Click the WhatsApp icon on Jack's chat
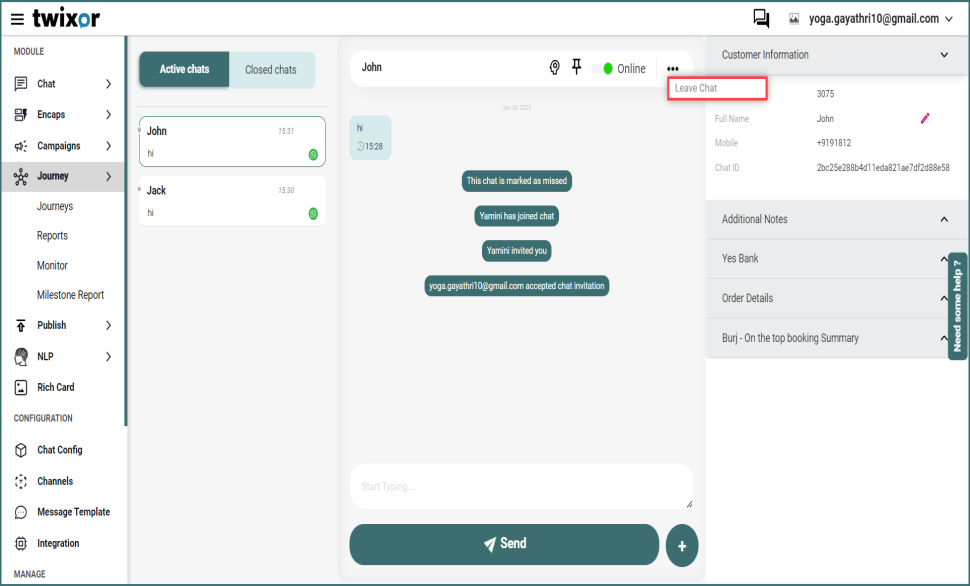Screen dimensions: 970x586 click(x=313, y=214)
